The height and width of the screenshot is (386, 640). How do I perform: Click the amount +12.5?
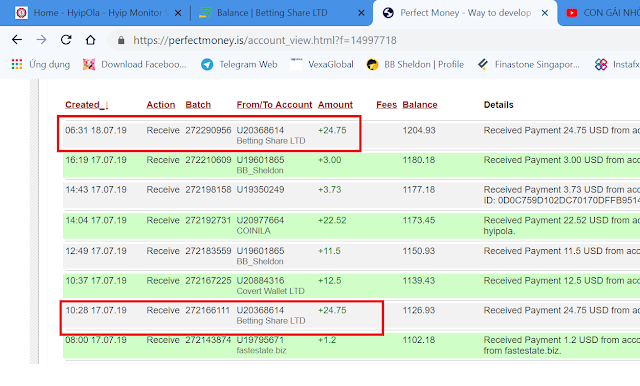click(x=329, y=281)
